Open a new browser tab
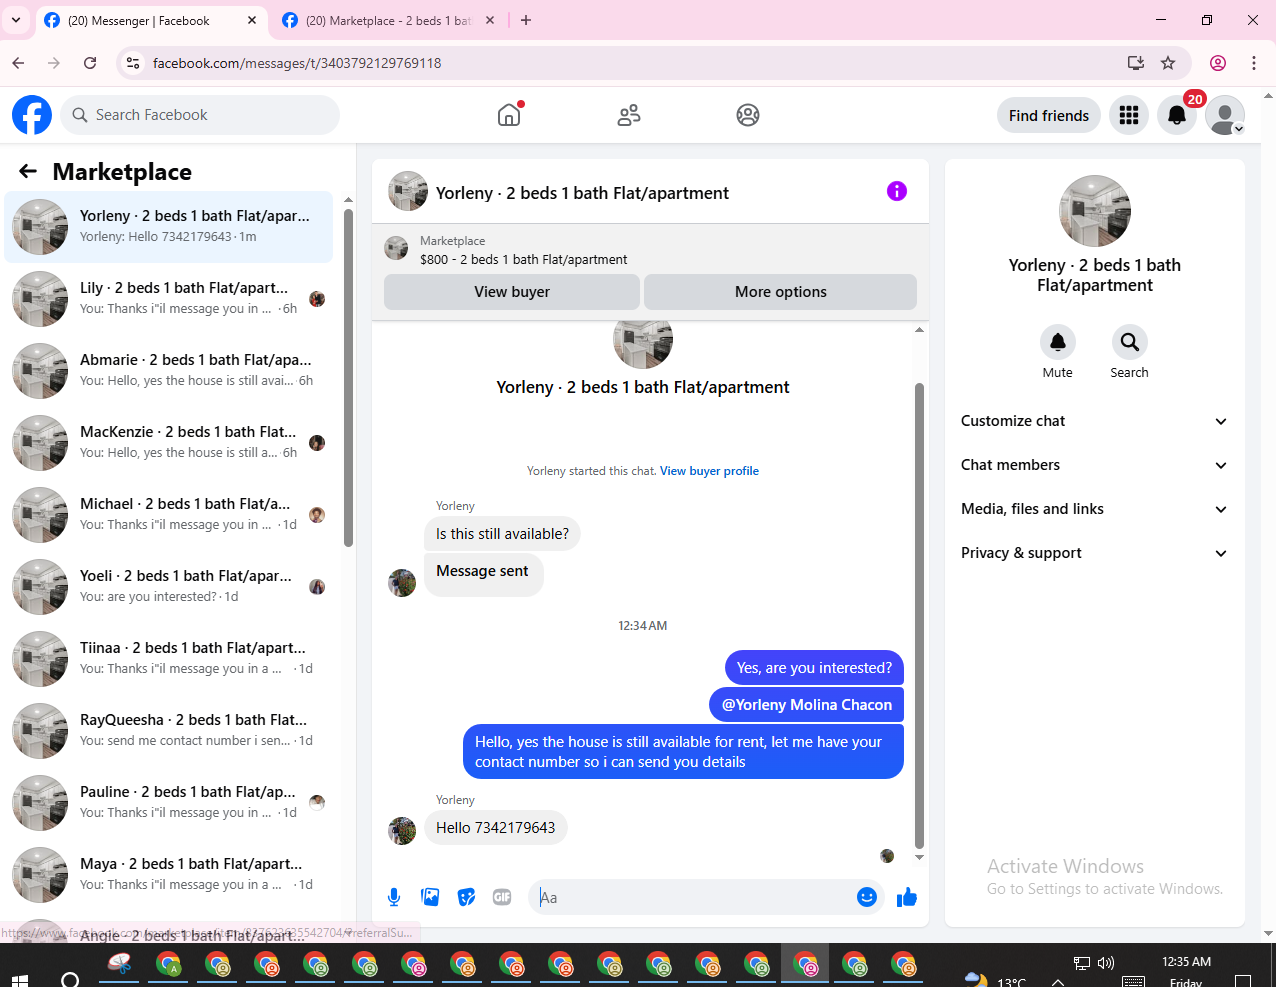The height and width of the screenshot is (987, 1276). (526, 20)
